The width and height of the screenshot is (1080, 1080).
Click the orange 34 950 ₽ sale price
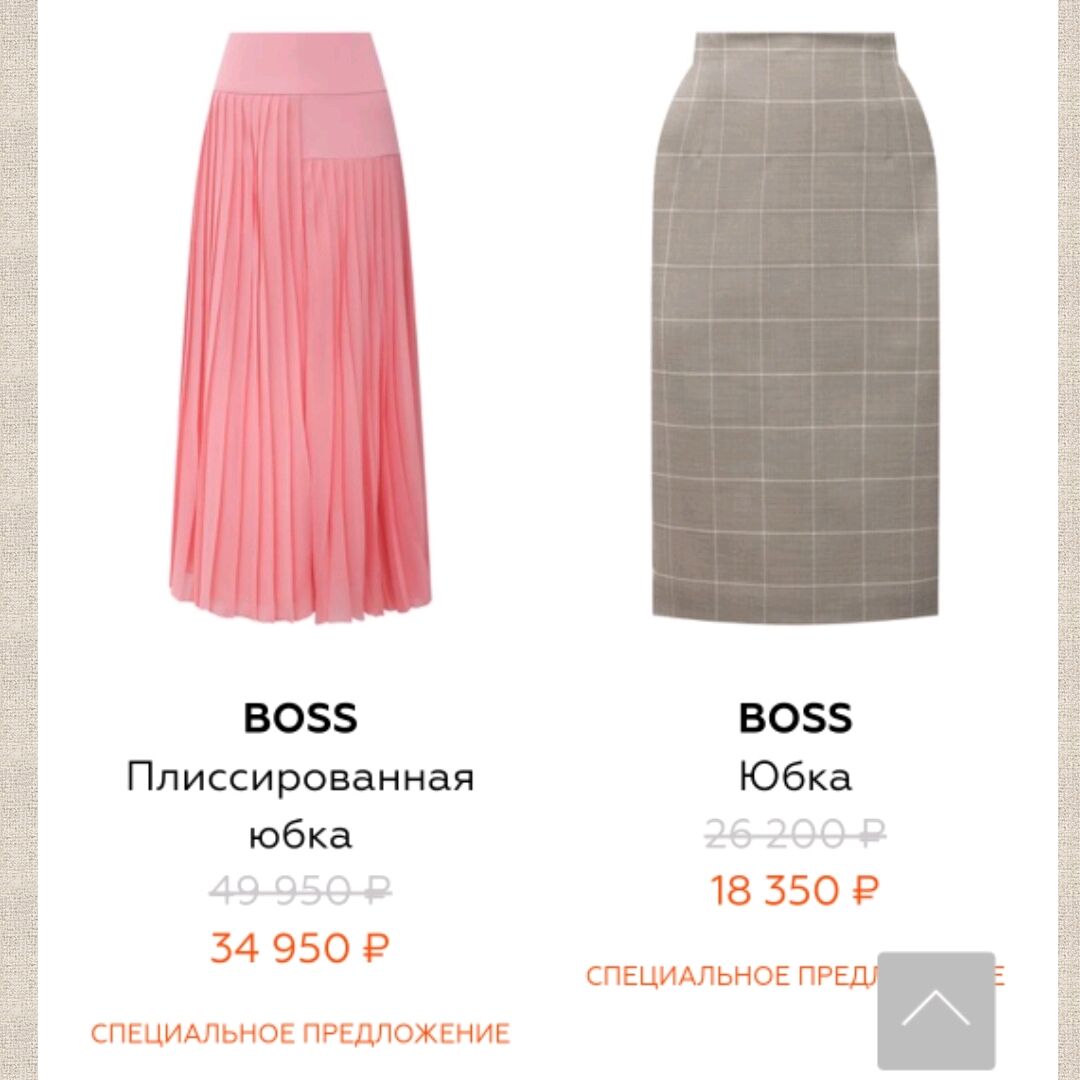coord(300,947)
